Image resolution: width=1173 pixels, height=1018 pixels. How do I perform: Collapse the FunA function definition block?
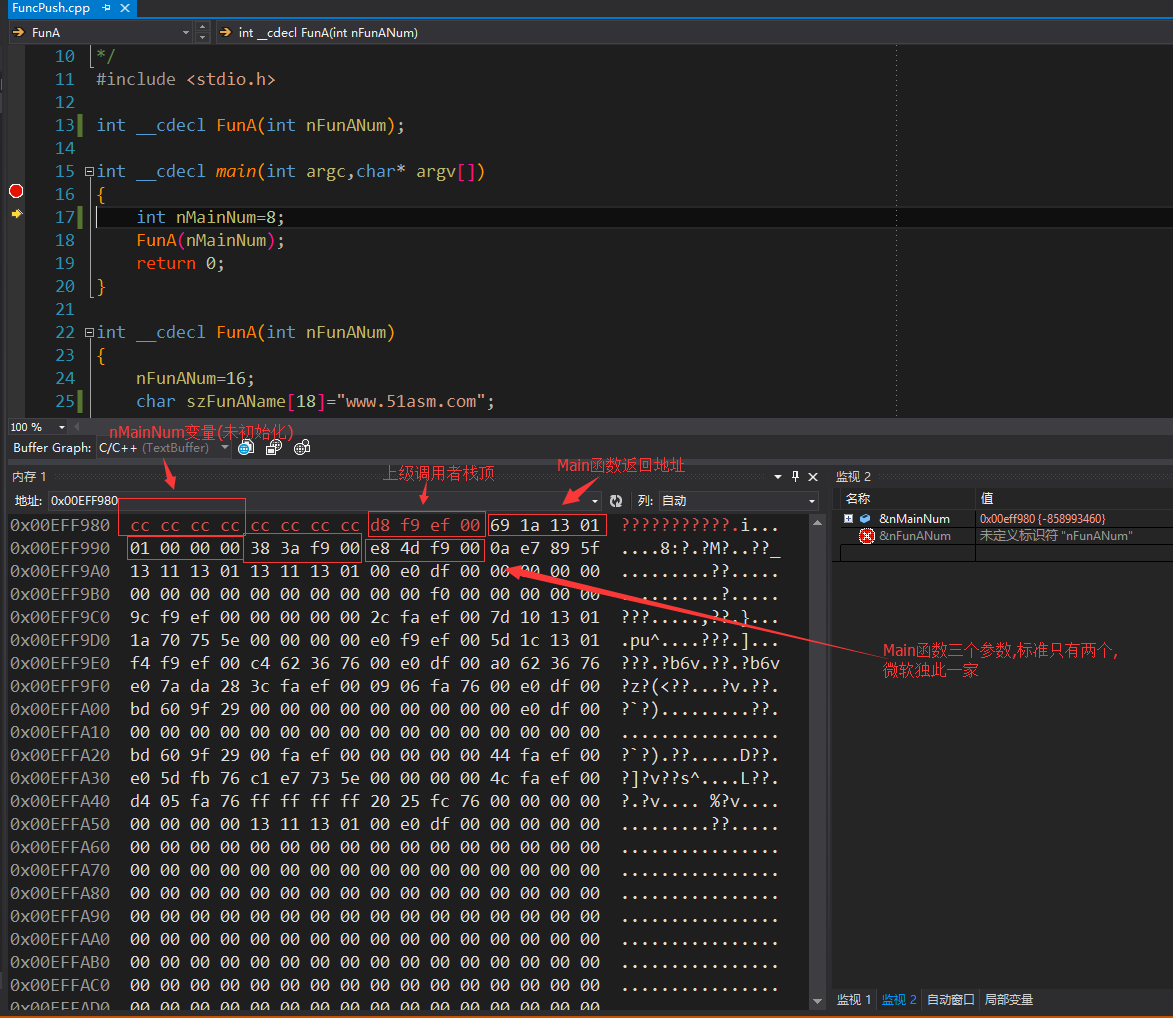click(x=89, y=332)
